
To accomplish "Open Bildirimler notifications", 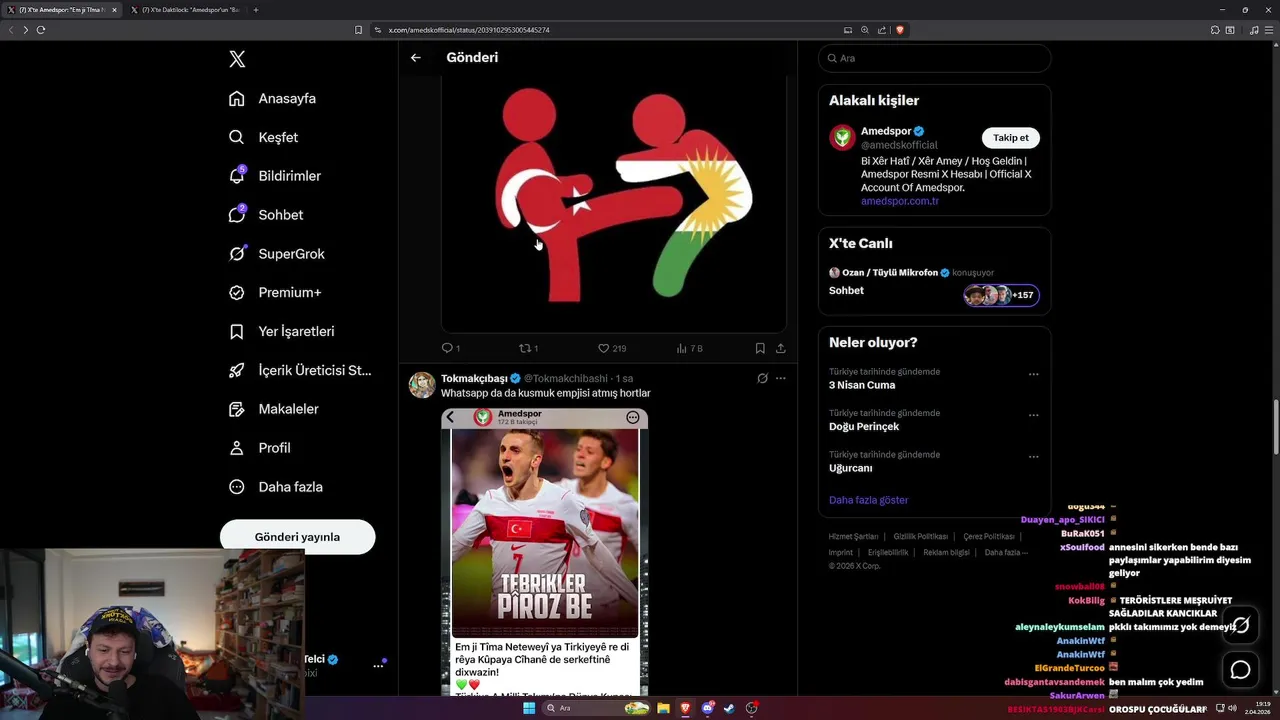I will pyautogui.click(x=275, y=176).
